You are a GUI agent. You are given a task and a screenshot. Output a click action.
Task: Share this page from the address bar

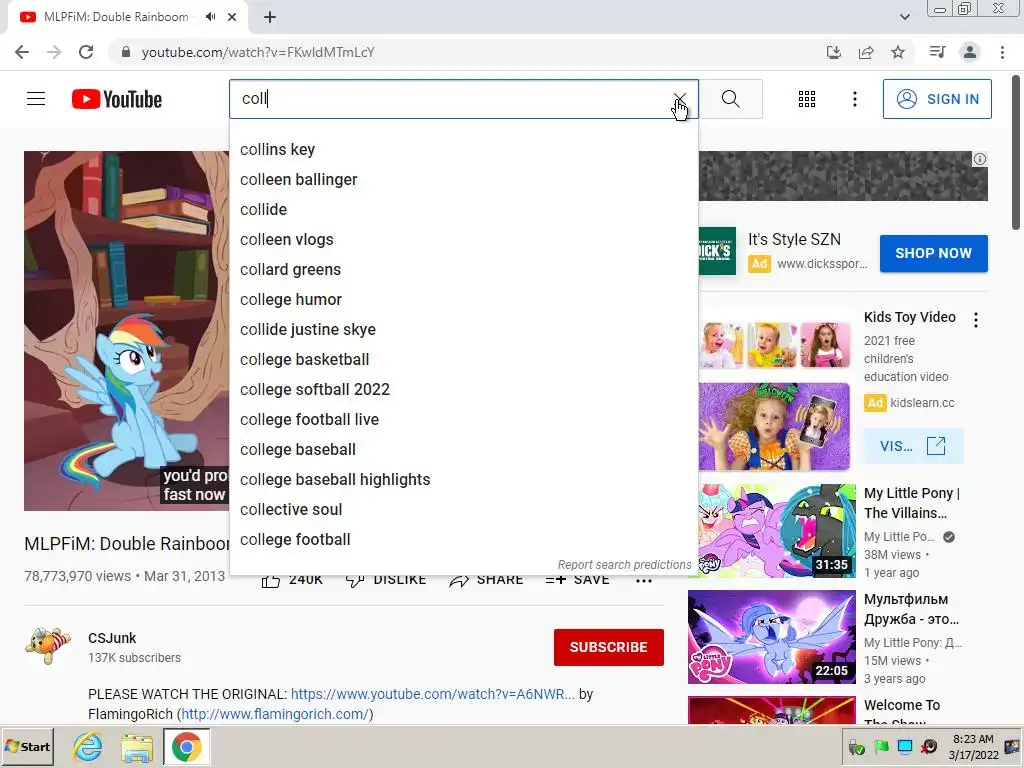[866, 52]
